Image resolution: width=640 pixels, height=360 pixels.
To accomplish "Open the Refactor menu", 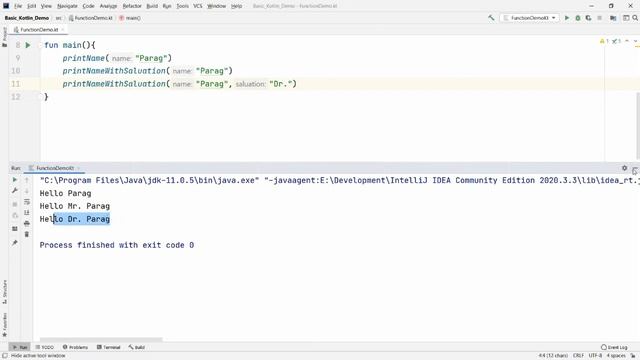I will (x=132, y=6).
